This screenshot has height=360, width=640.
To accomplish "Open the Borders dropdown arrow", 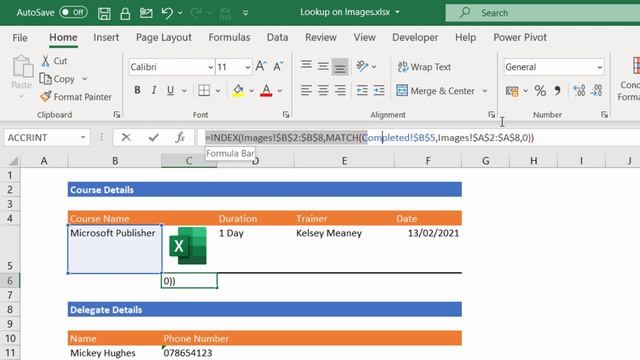I will (218, 91).
